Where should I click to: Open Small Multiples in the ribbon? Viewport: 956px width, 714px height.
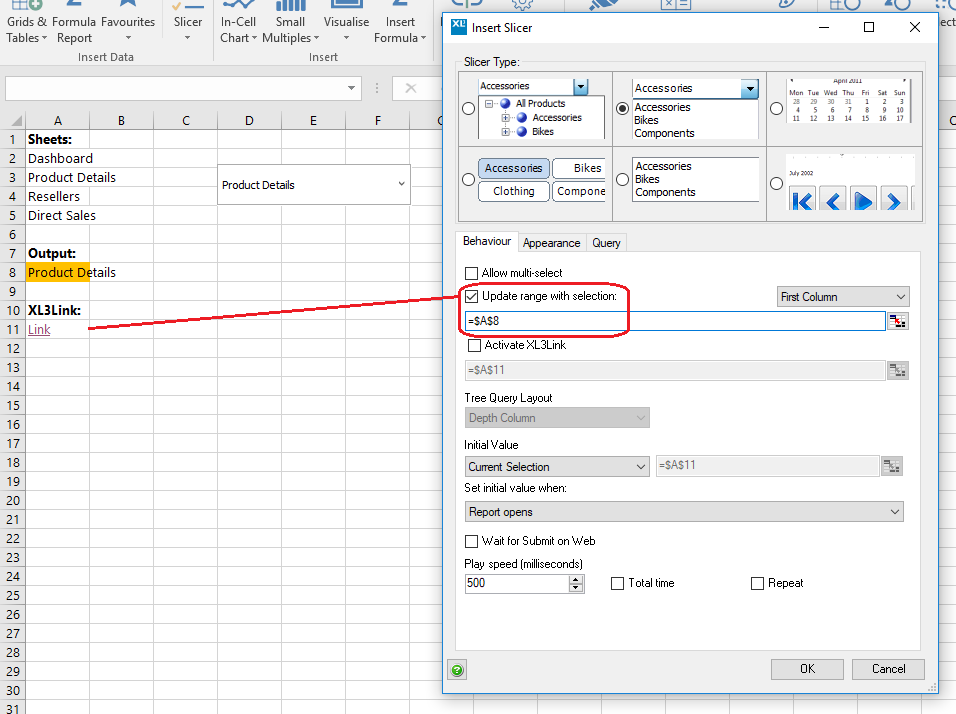pyautogui.click(x=290, y=24)
